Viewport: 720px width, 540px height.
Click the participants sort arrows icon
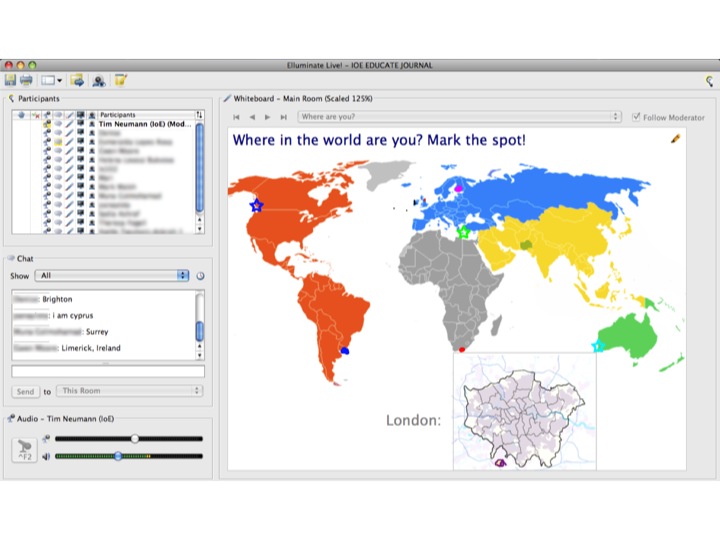pyautogui.click(x=199, y=115)
